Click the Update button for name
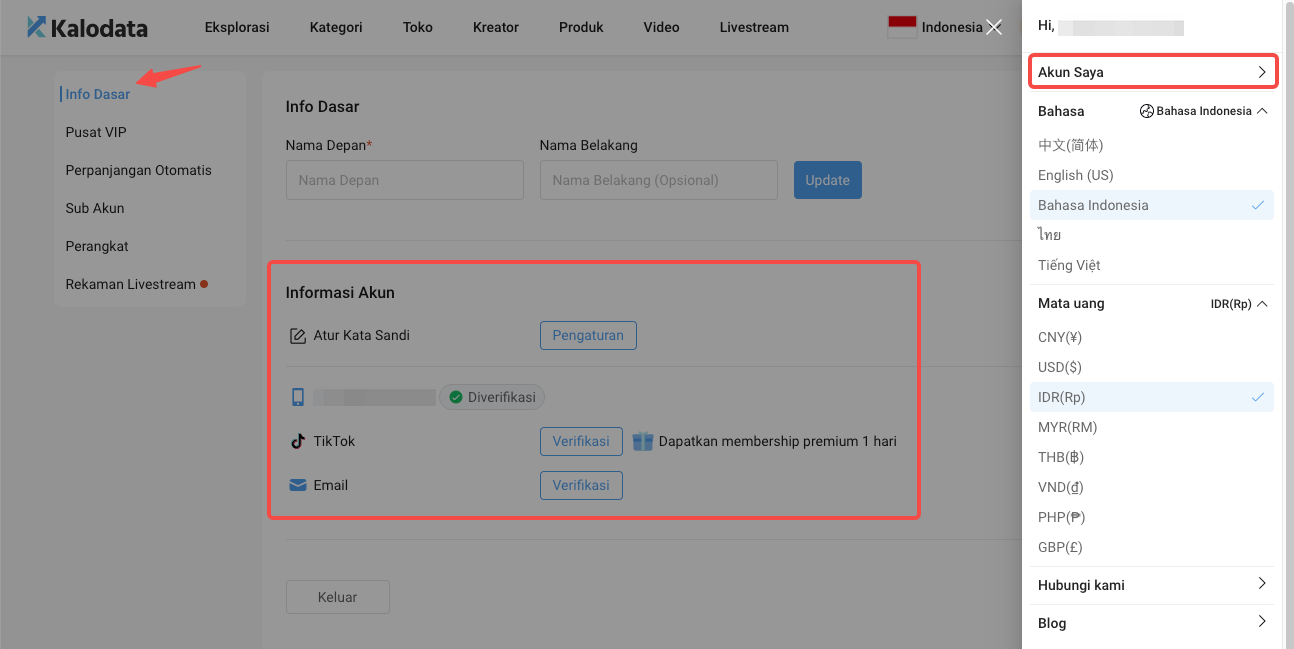This screenshot has width=1294, height=649. [827, 179]
